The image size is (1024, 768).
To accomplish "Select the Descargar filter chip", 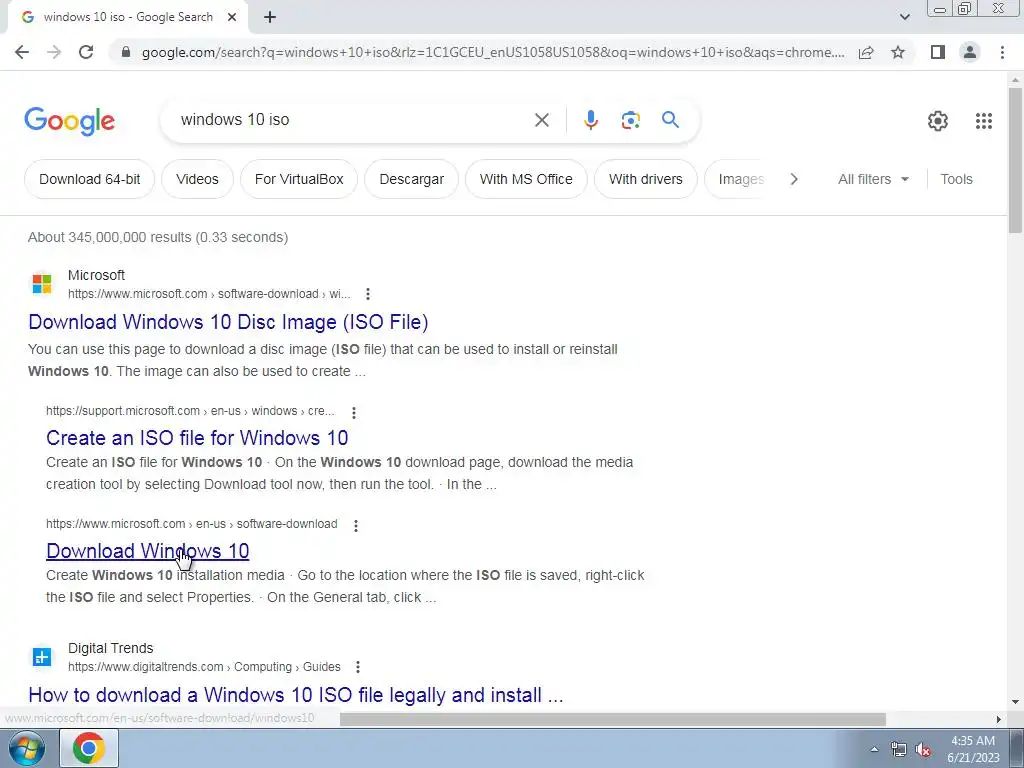I will click(411, 179).
